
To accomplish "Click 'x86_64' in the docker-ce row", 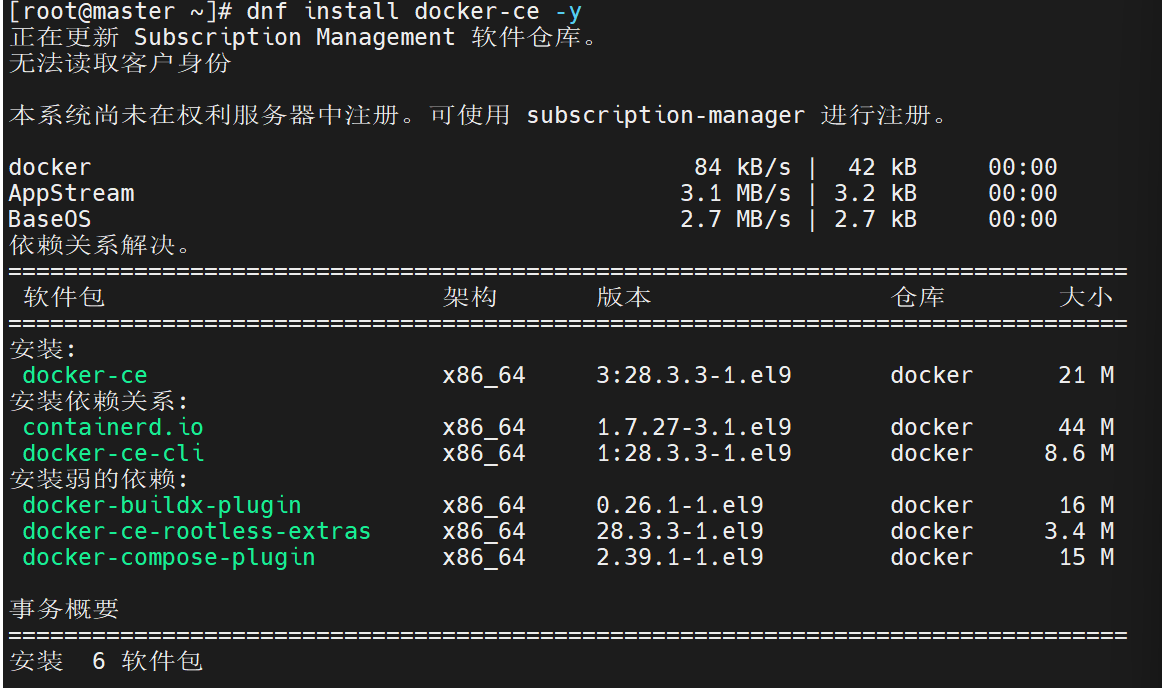I will point(484,376).
